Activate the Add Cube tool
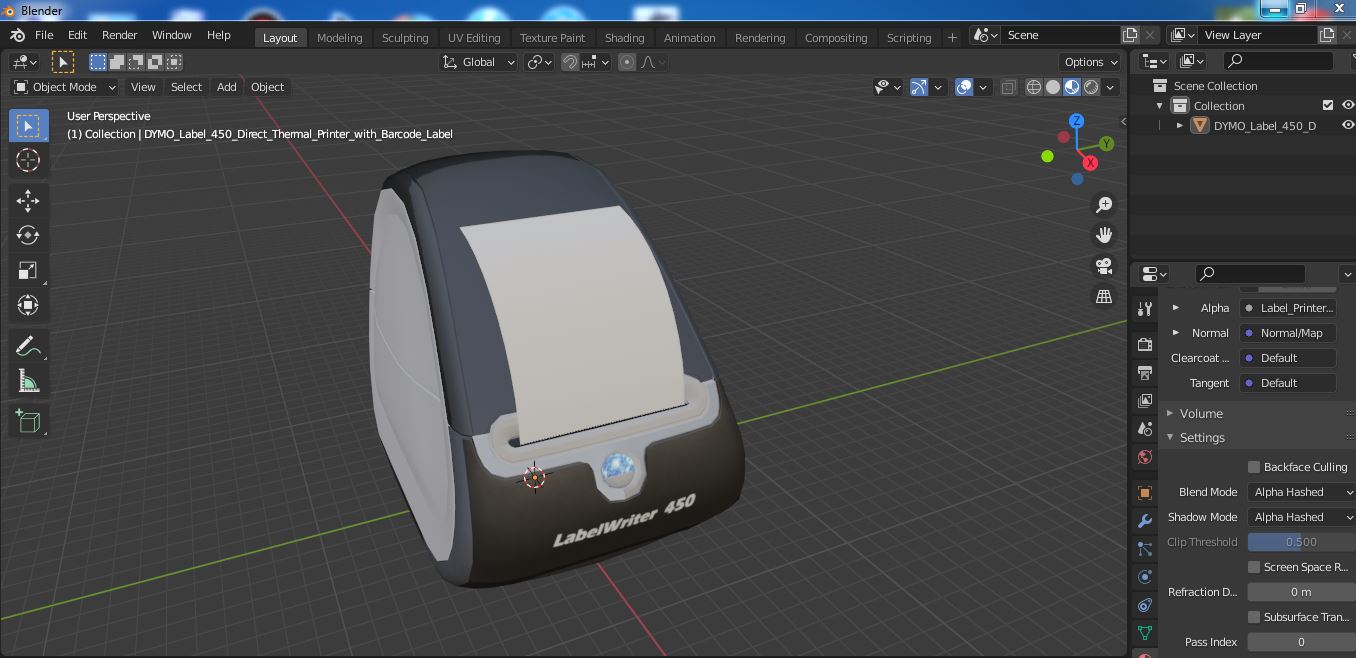This screenshot has width=1356, height=658. tap(28, 421)
